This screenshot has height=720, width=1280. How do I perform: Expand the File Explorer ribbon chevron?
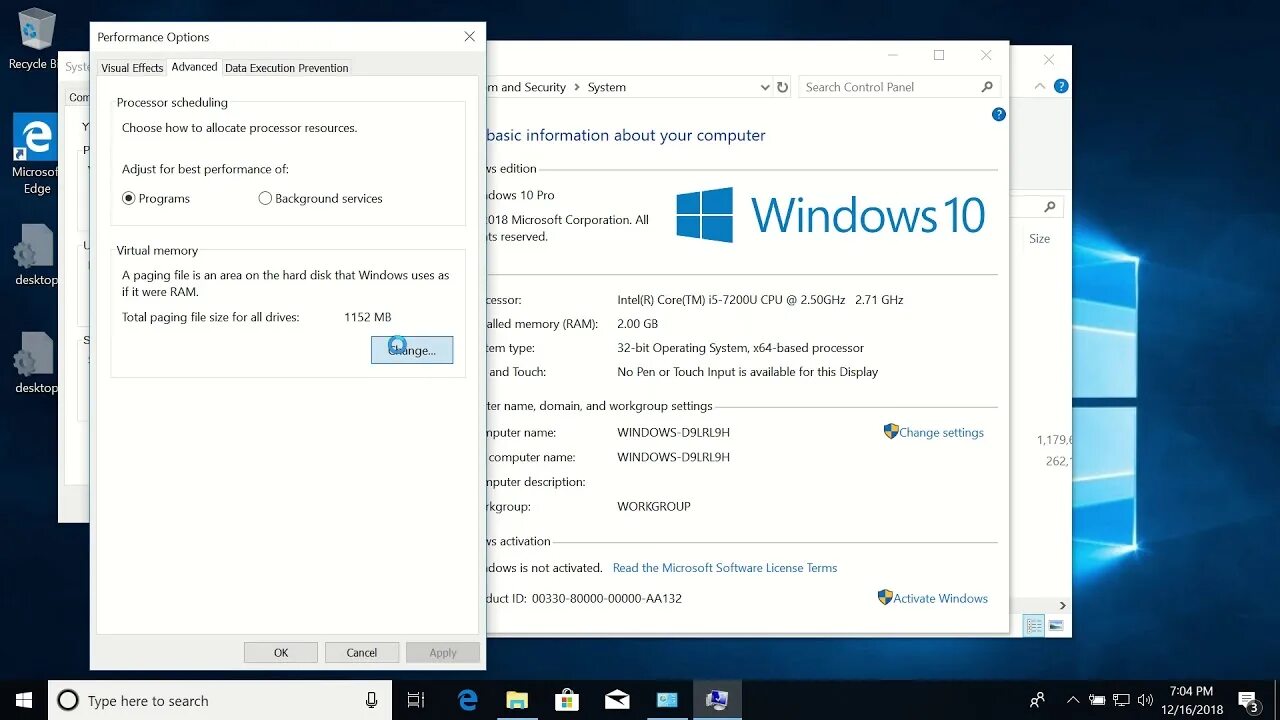(x=1040, y=87)
